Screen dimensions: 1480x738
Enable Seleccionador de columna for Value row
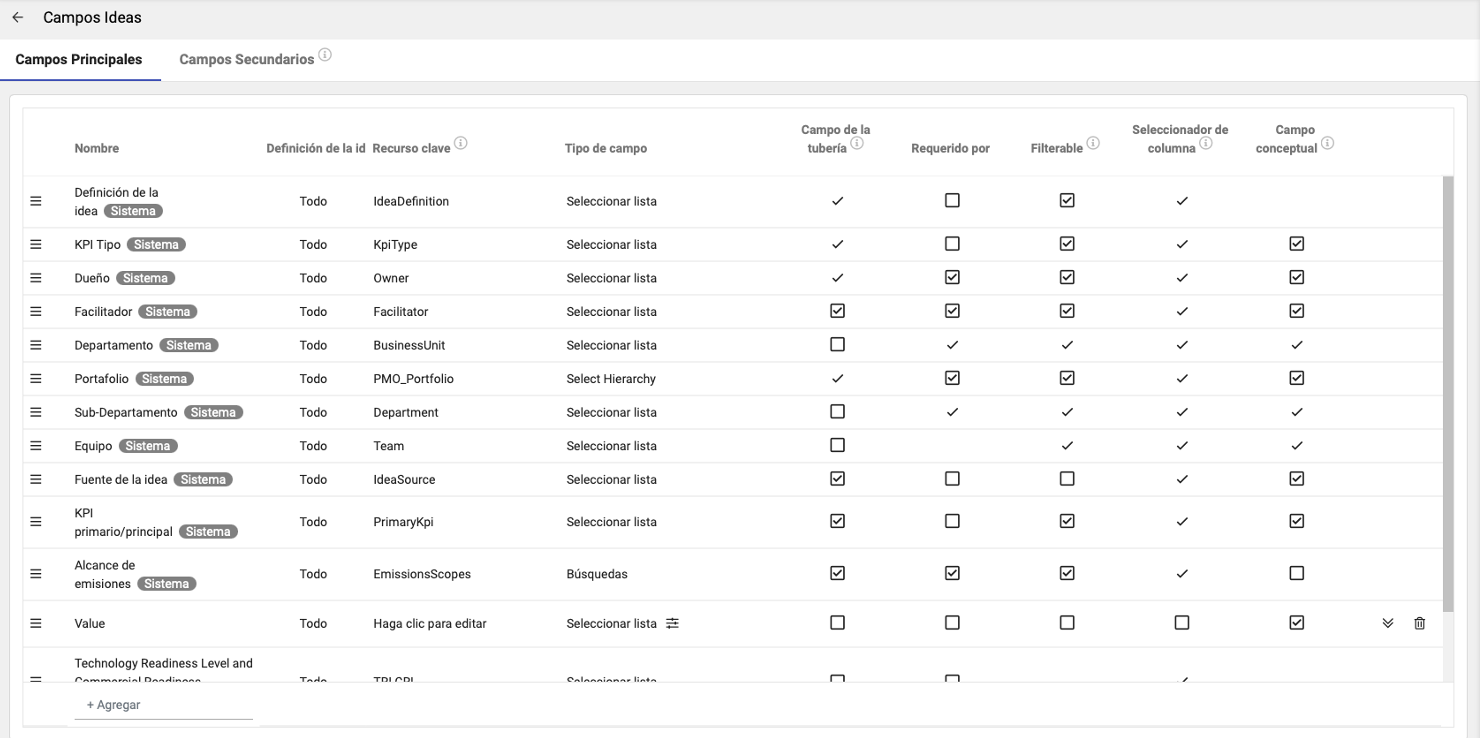pyautogui.click(x=1182, y=622)
